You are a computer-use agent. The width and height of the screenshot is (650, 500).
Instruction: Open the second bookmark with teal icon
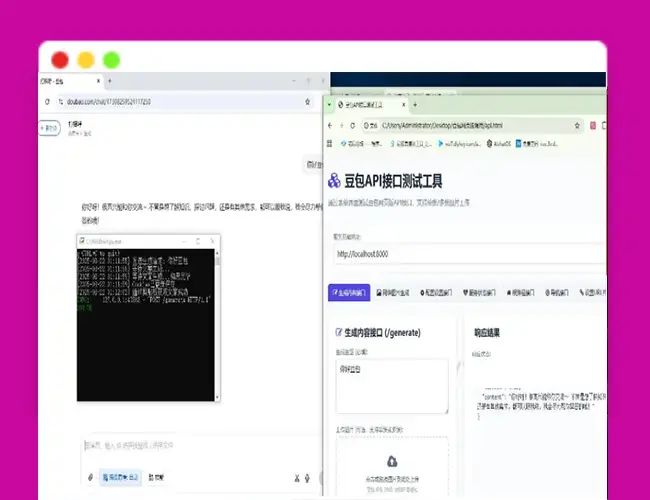[411, 143]
